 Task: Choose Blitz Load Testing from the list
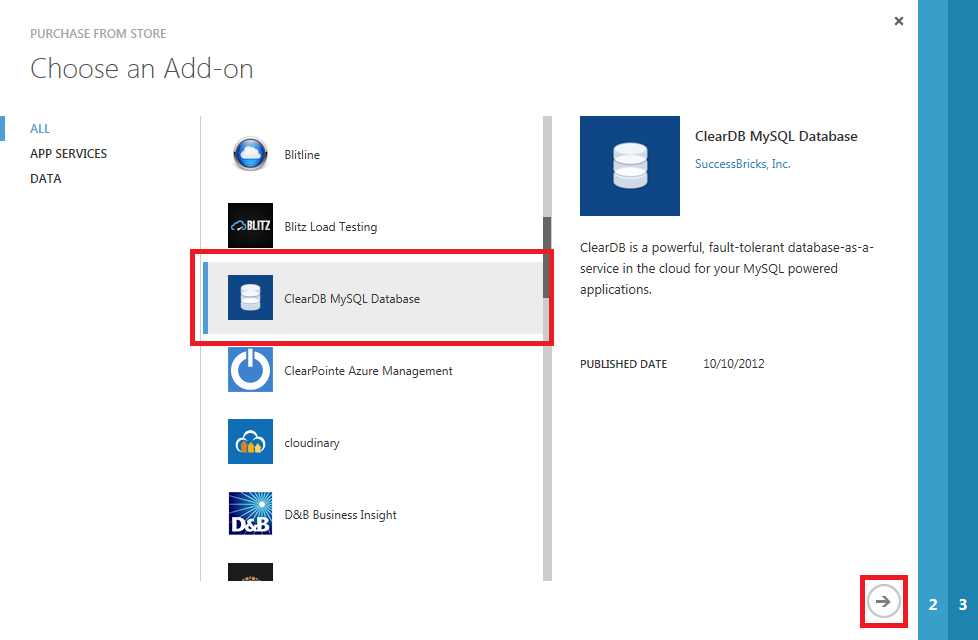click(330, 226)
